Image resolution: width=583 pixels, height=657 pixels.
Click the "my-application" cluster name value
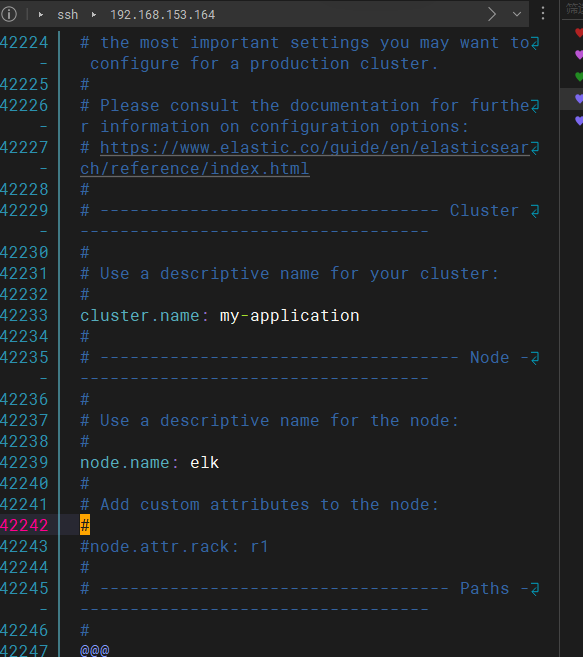290,316
